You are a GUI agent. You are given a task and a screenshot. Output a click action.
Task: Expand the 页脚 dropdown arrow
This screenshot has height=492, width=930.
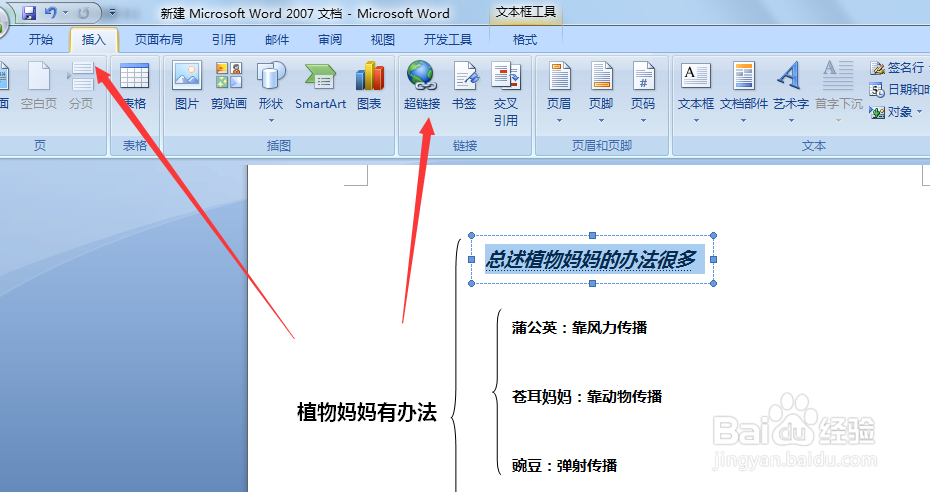601,120
